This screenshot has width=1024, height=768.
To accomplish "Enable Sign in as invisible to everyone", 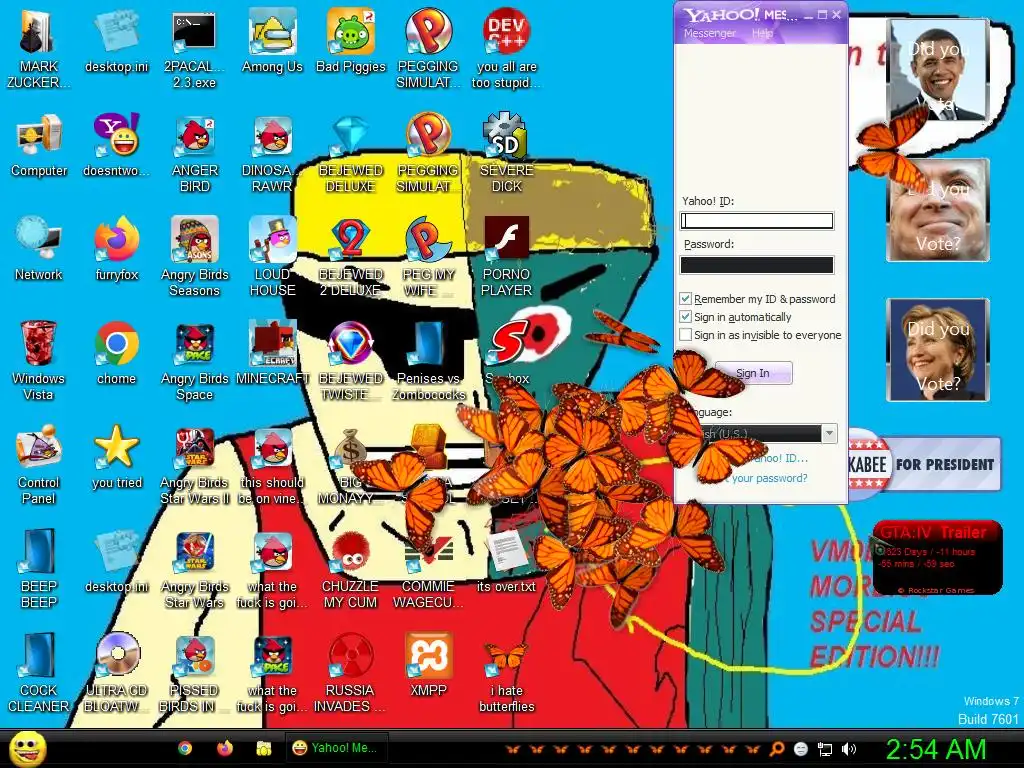I will tap(685, 335).
